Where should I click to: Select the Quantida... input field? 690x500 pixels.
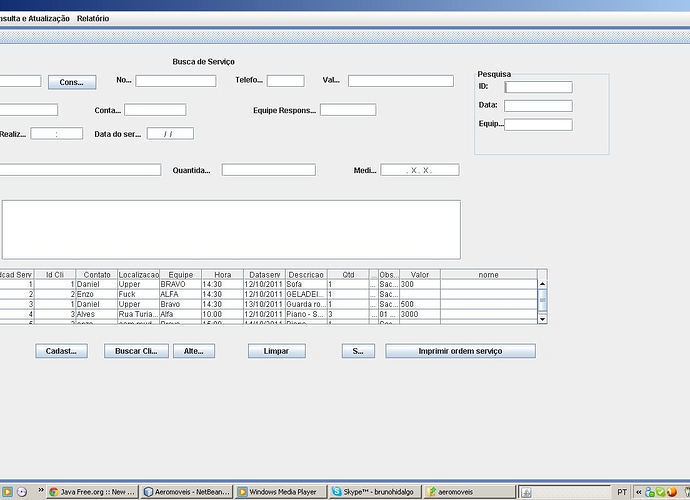(268, 170)
